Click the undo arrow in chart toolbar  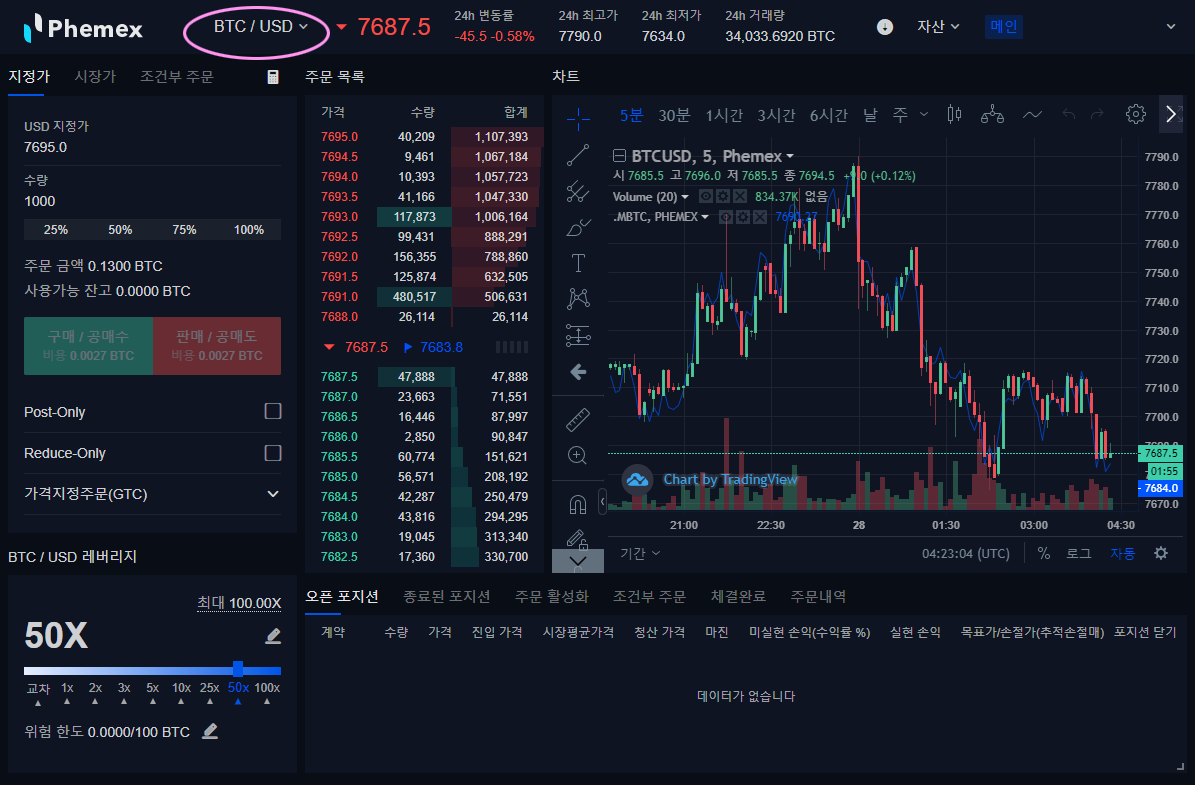pos(1068,114)
